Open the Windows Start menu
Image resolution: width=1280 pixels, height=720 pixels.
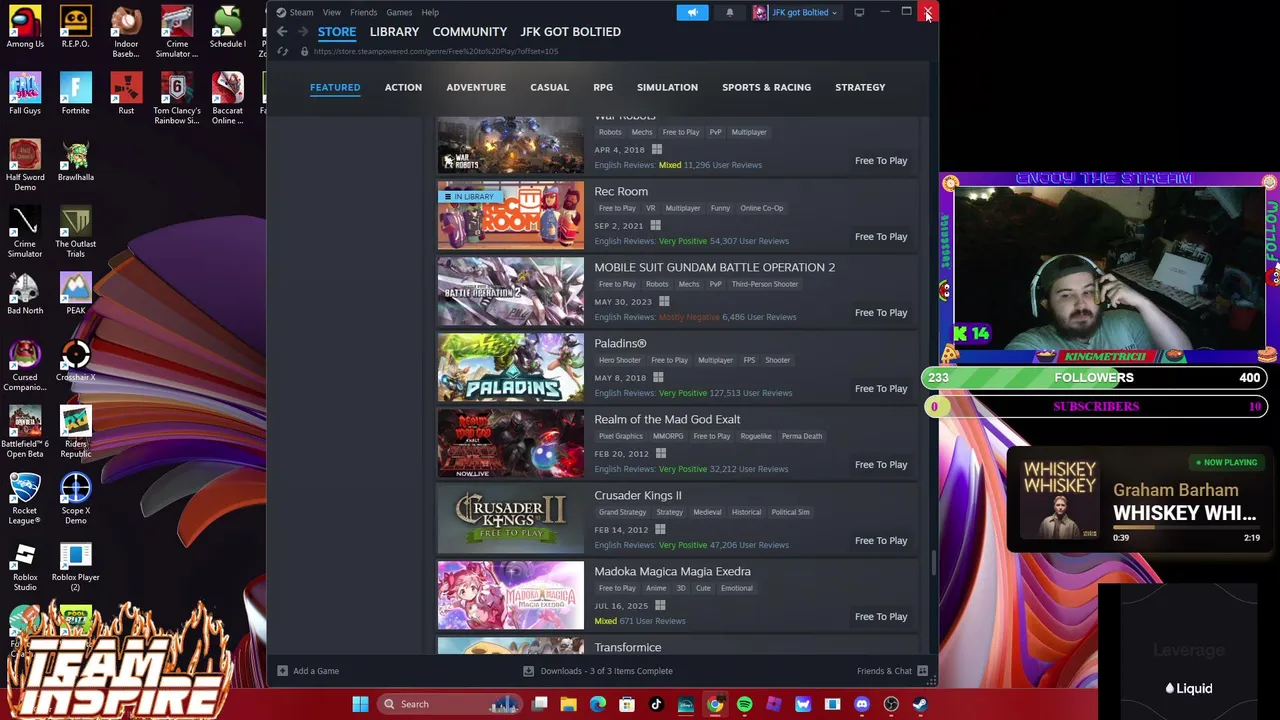click(x=360, y=704)
